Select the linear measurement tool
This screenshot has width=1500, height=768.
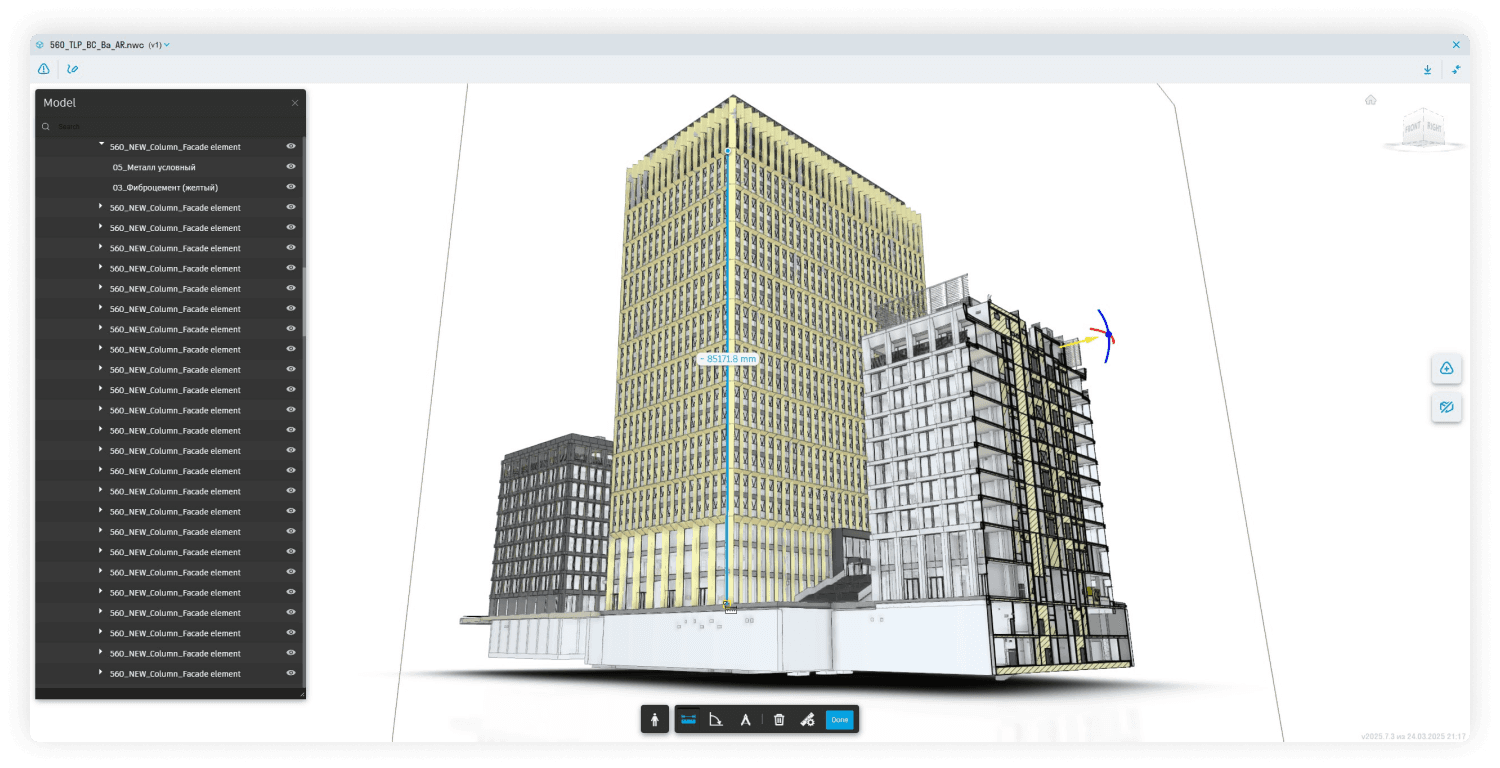pos(688,719)
